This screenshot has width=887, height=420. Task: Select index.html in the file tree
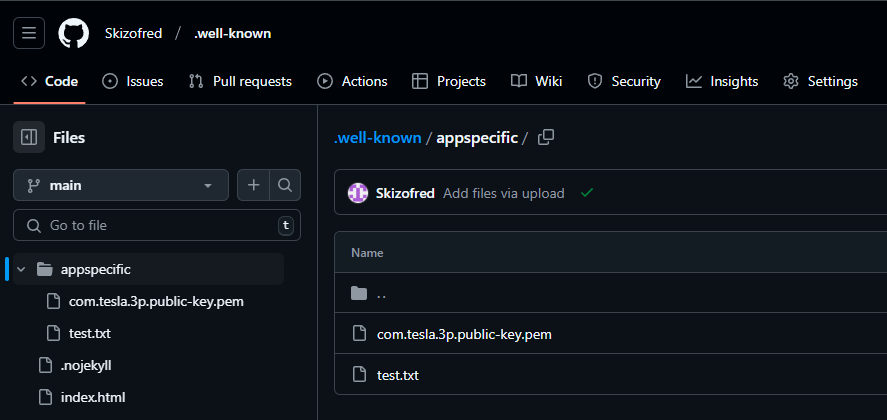93,397
